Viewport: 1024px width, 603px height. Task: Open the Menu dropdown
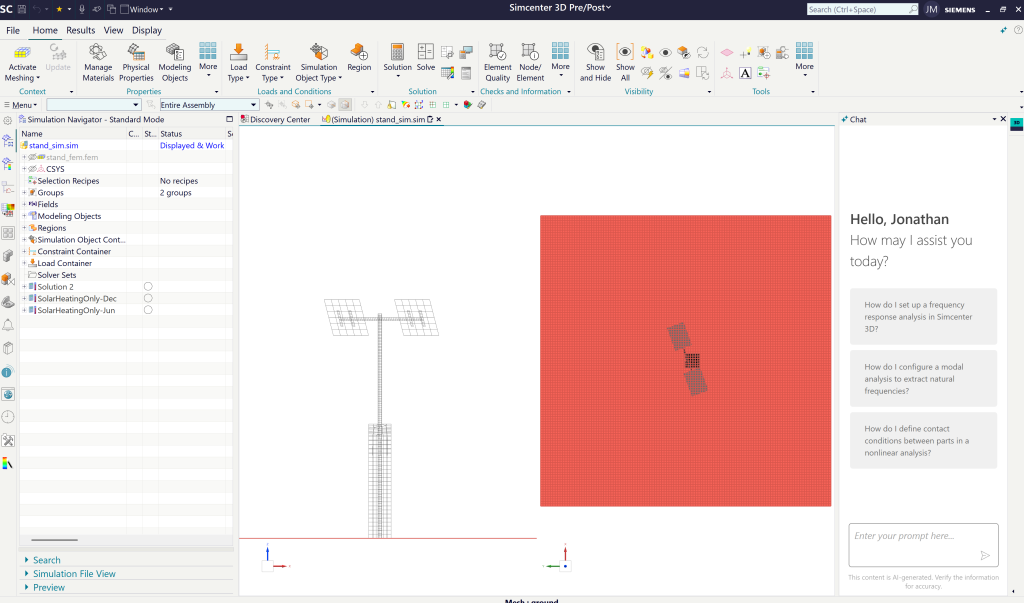pos(21,105)
